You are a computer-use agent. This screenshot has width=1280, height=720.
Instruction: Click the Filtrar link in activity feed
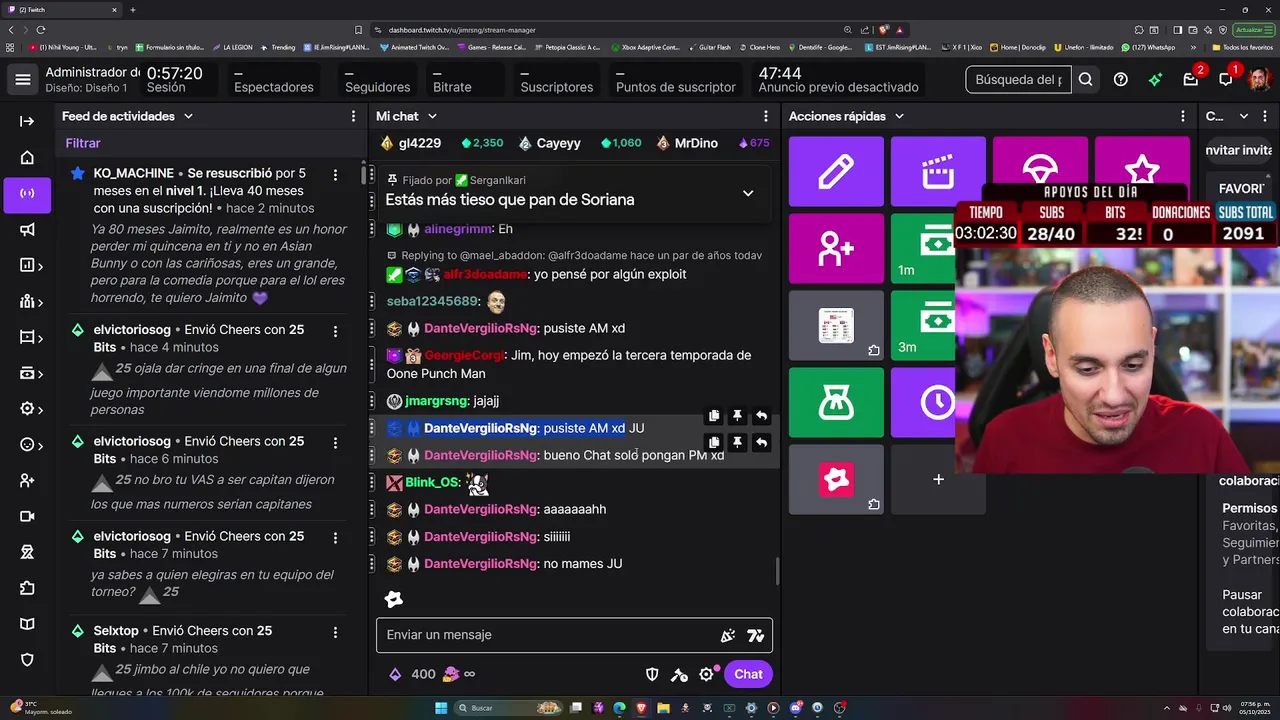tap(83, 144)
